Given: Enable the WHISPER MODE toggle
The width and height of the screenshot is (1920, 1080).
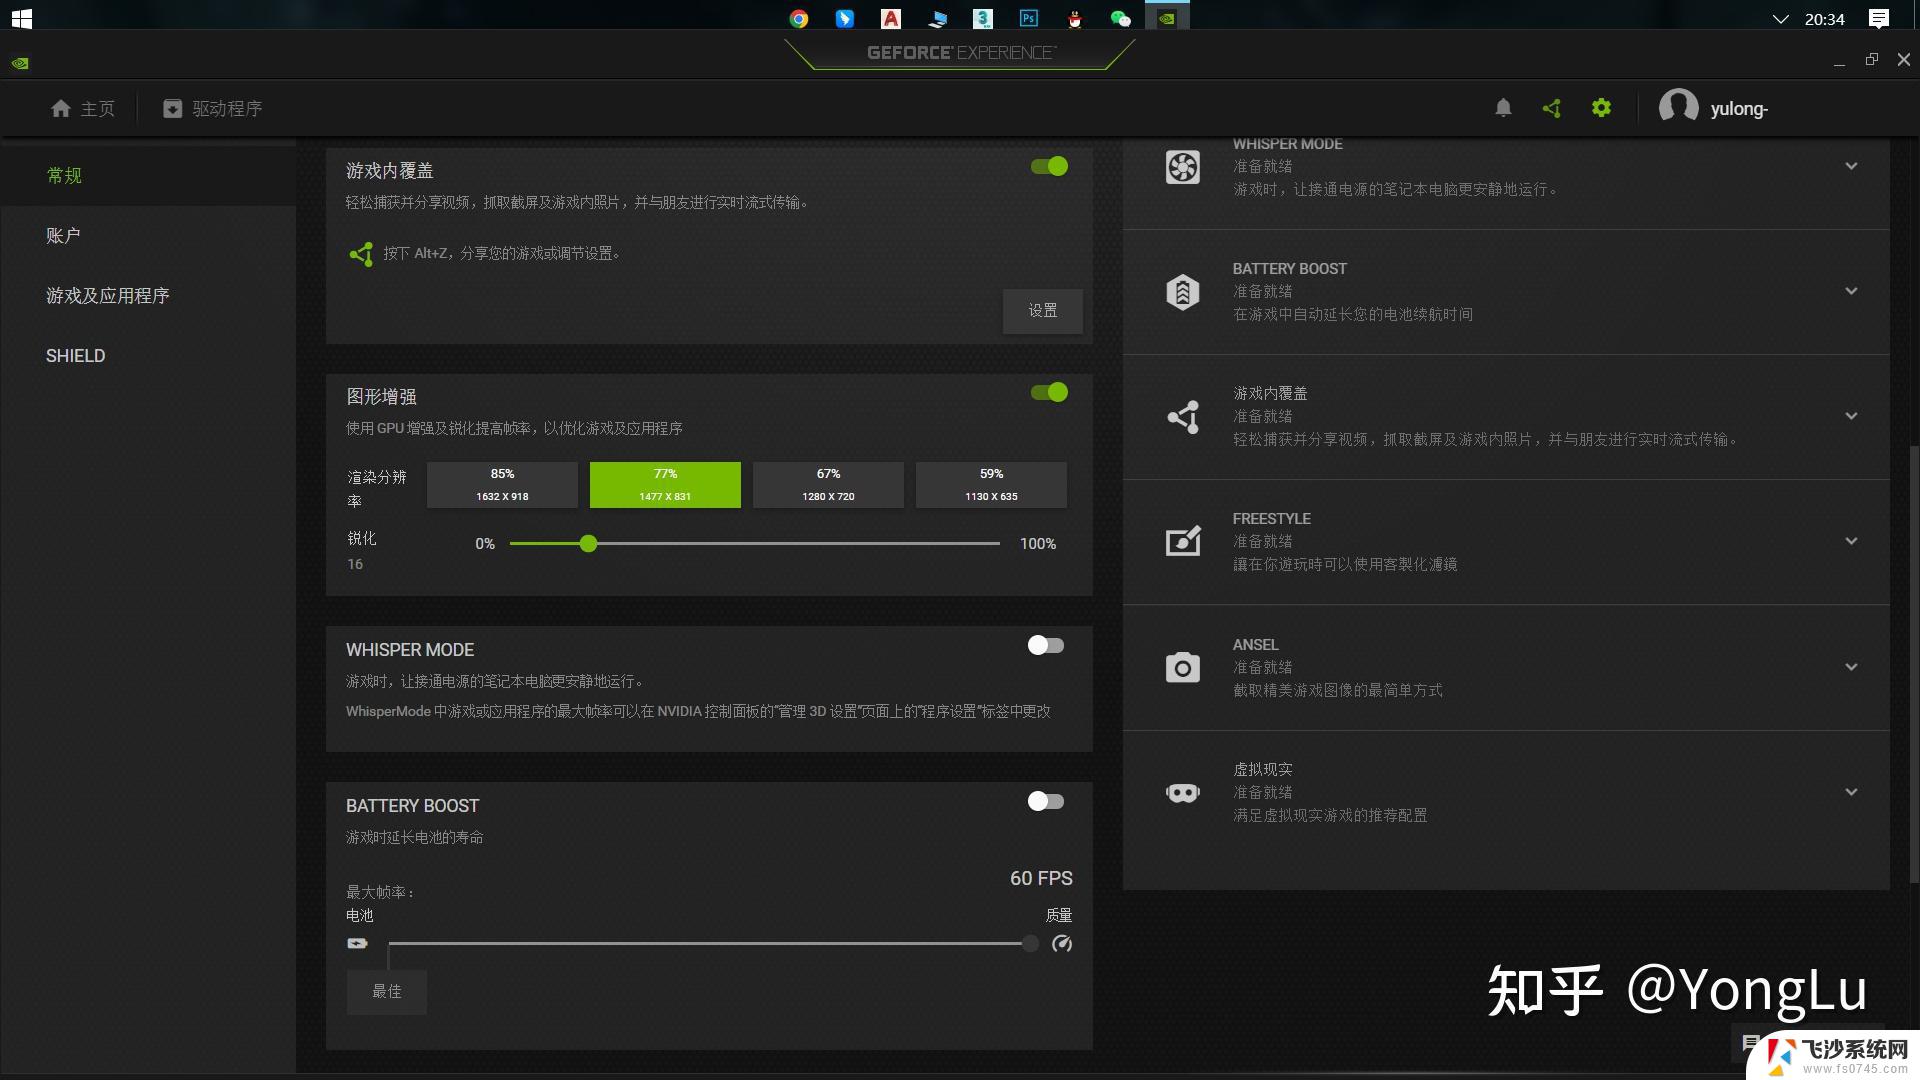Looking at the screenshot, I should tap(1046, 645).
